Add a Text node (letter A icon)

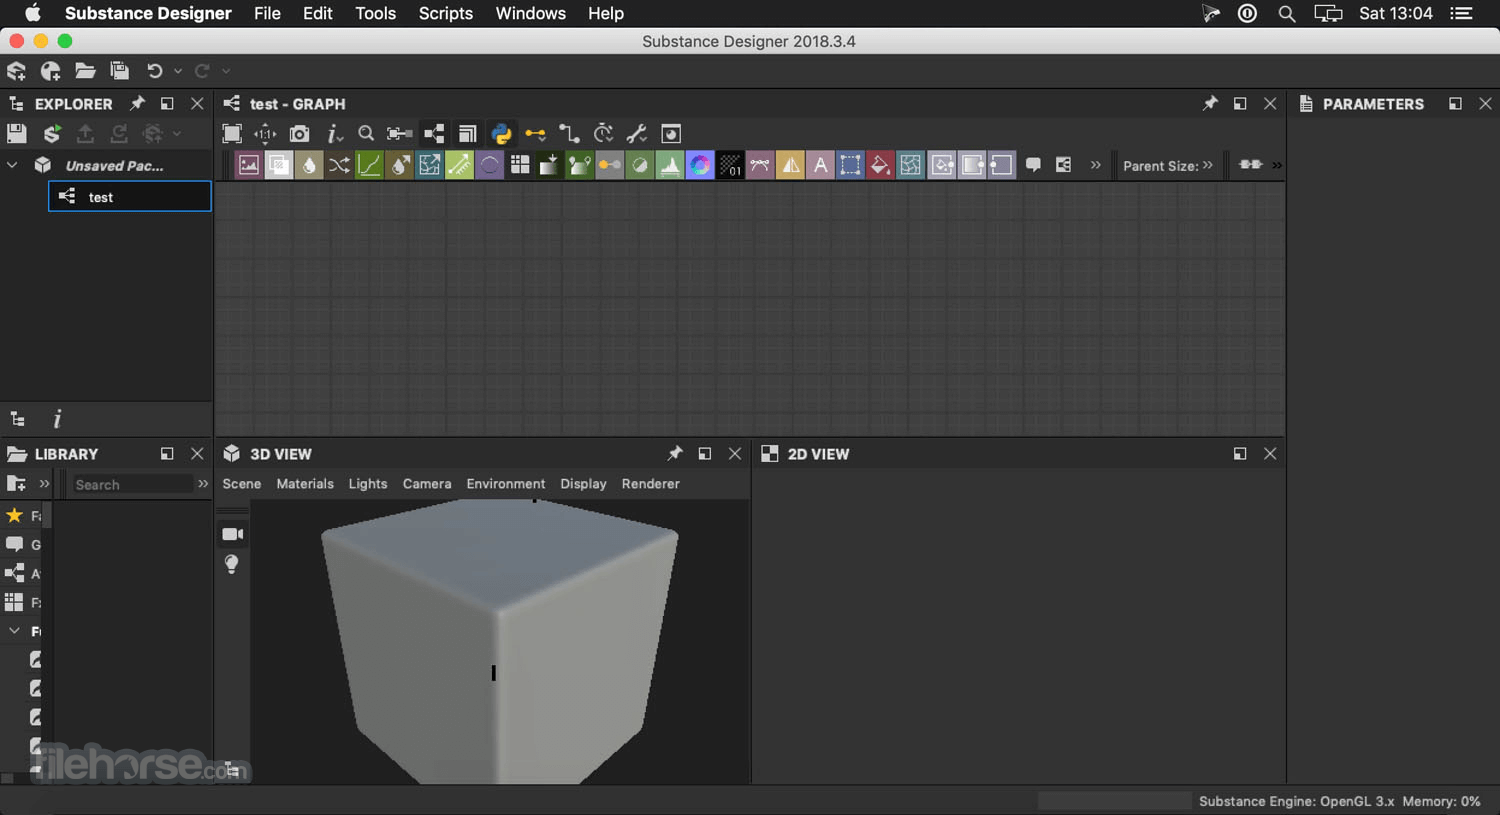pos(820,165)
